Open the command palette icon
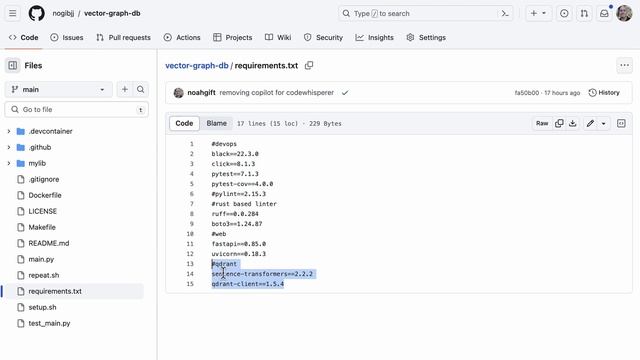This screenshot has width=640, height=360. 505,13
